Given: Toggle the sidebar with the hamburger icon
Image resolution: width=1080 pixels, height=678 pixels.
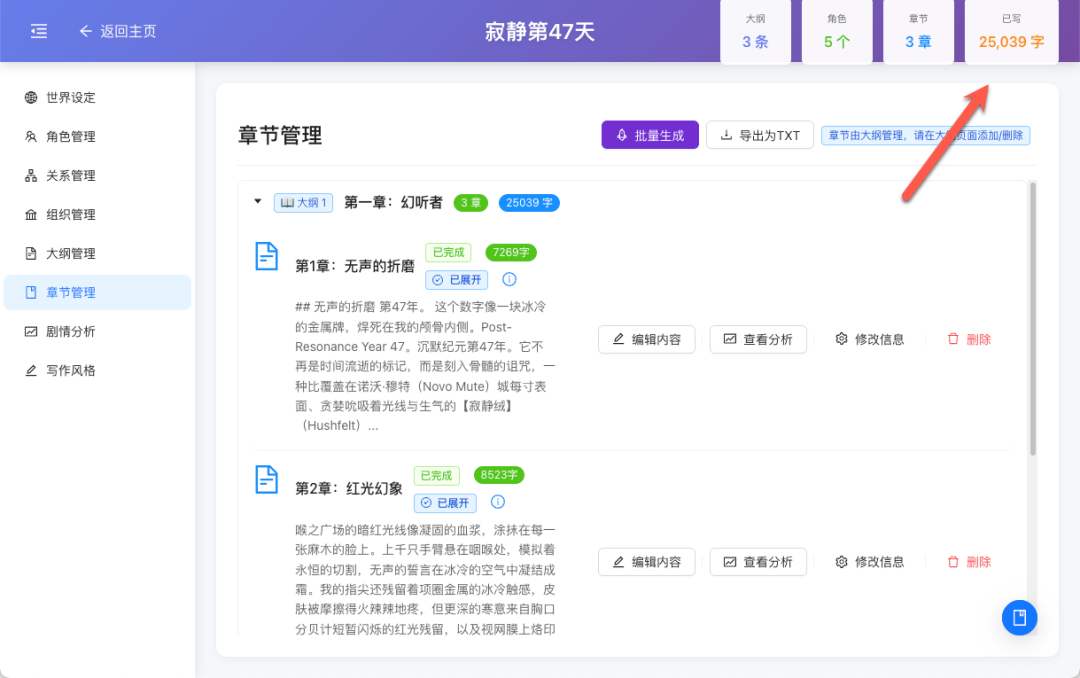Looking at the screenshot, I should 39,31.
